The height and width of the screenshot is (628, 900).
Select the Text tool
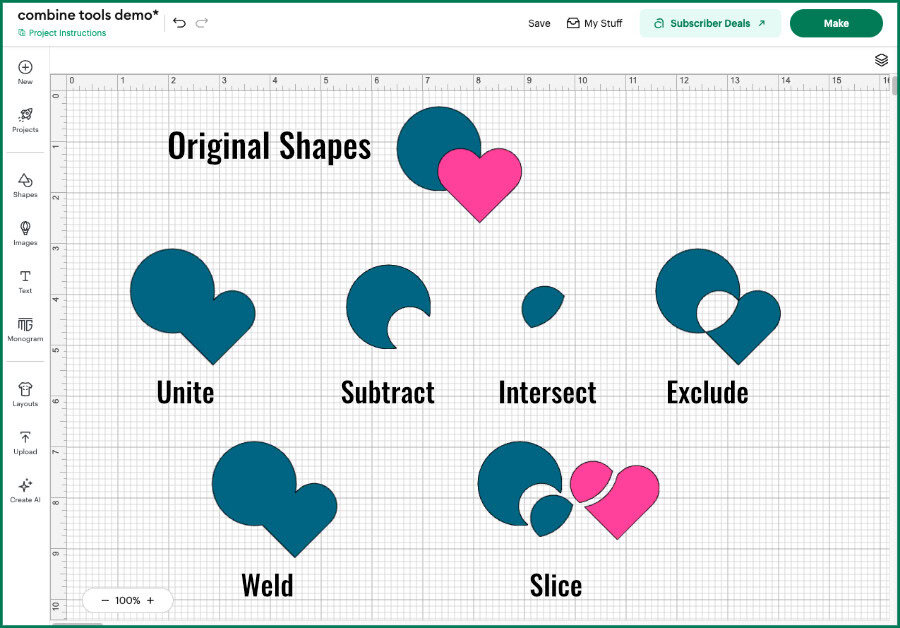tap(25, 281)
